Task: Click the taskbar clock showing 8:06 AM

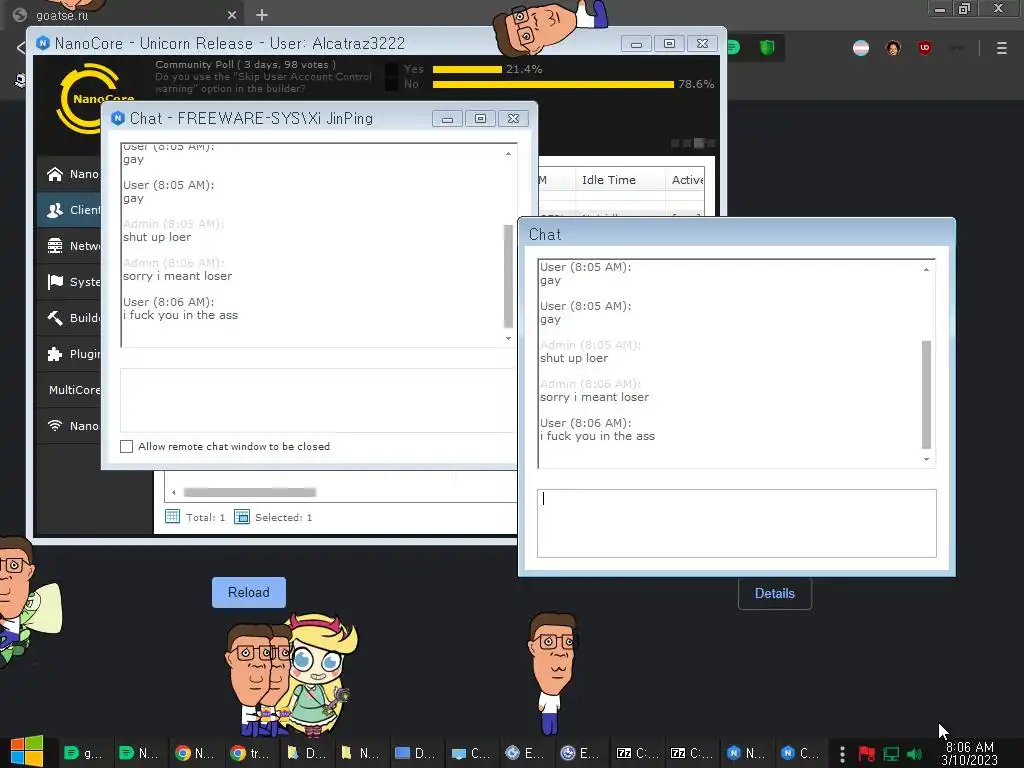Action: click(x=969, y=753)
